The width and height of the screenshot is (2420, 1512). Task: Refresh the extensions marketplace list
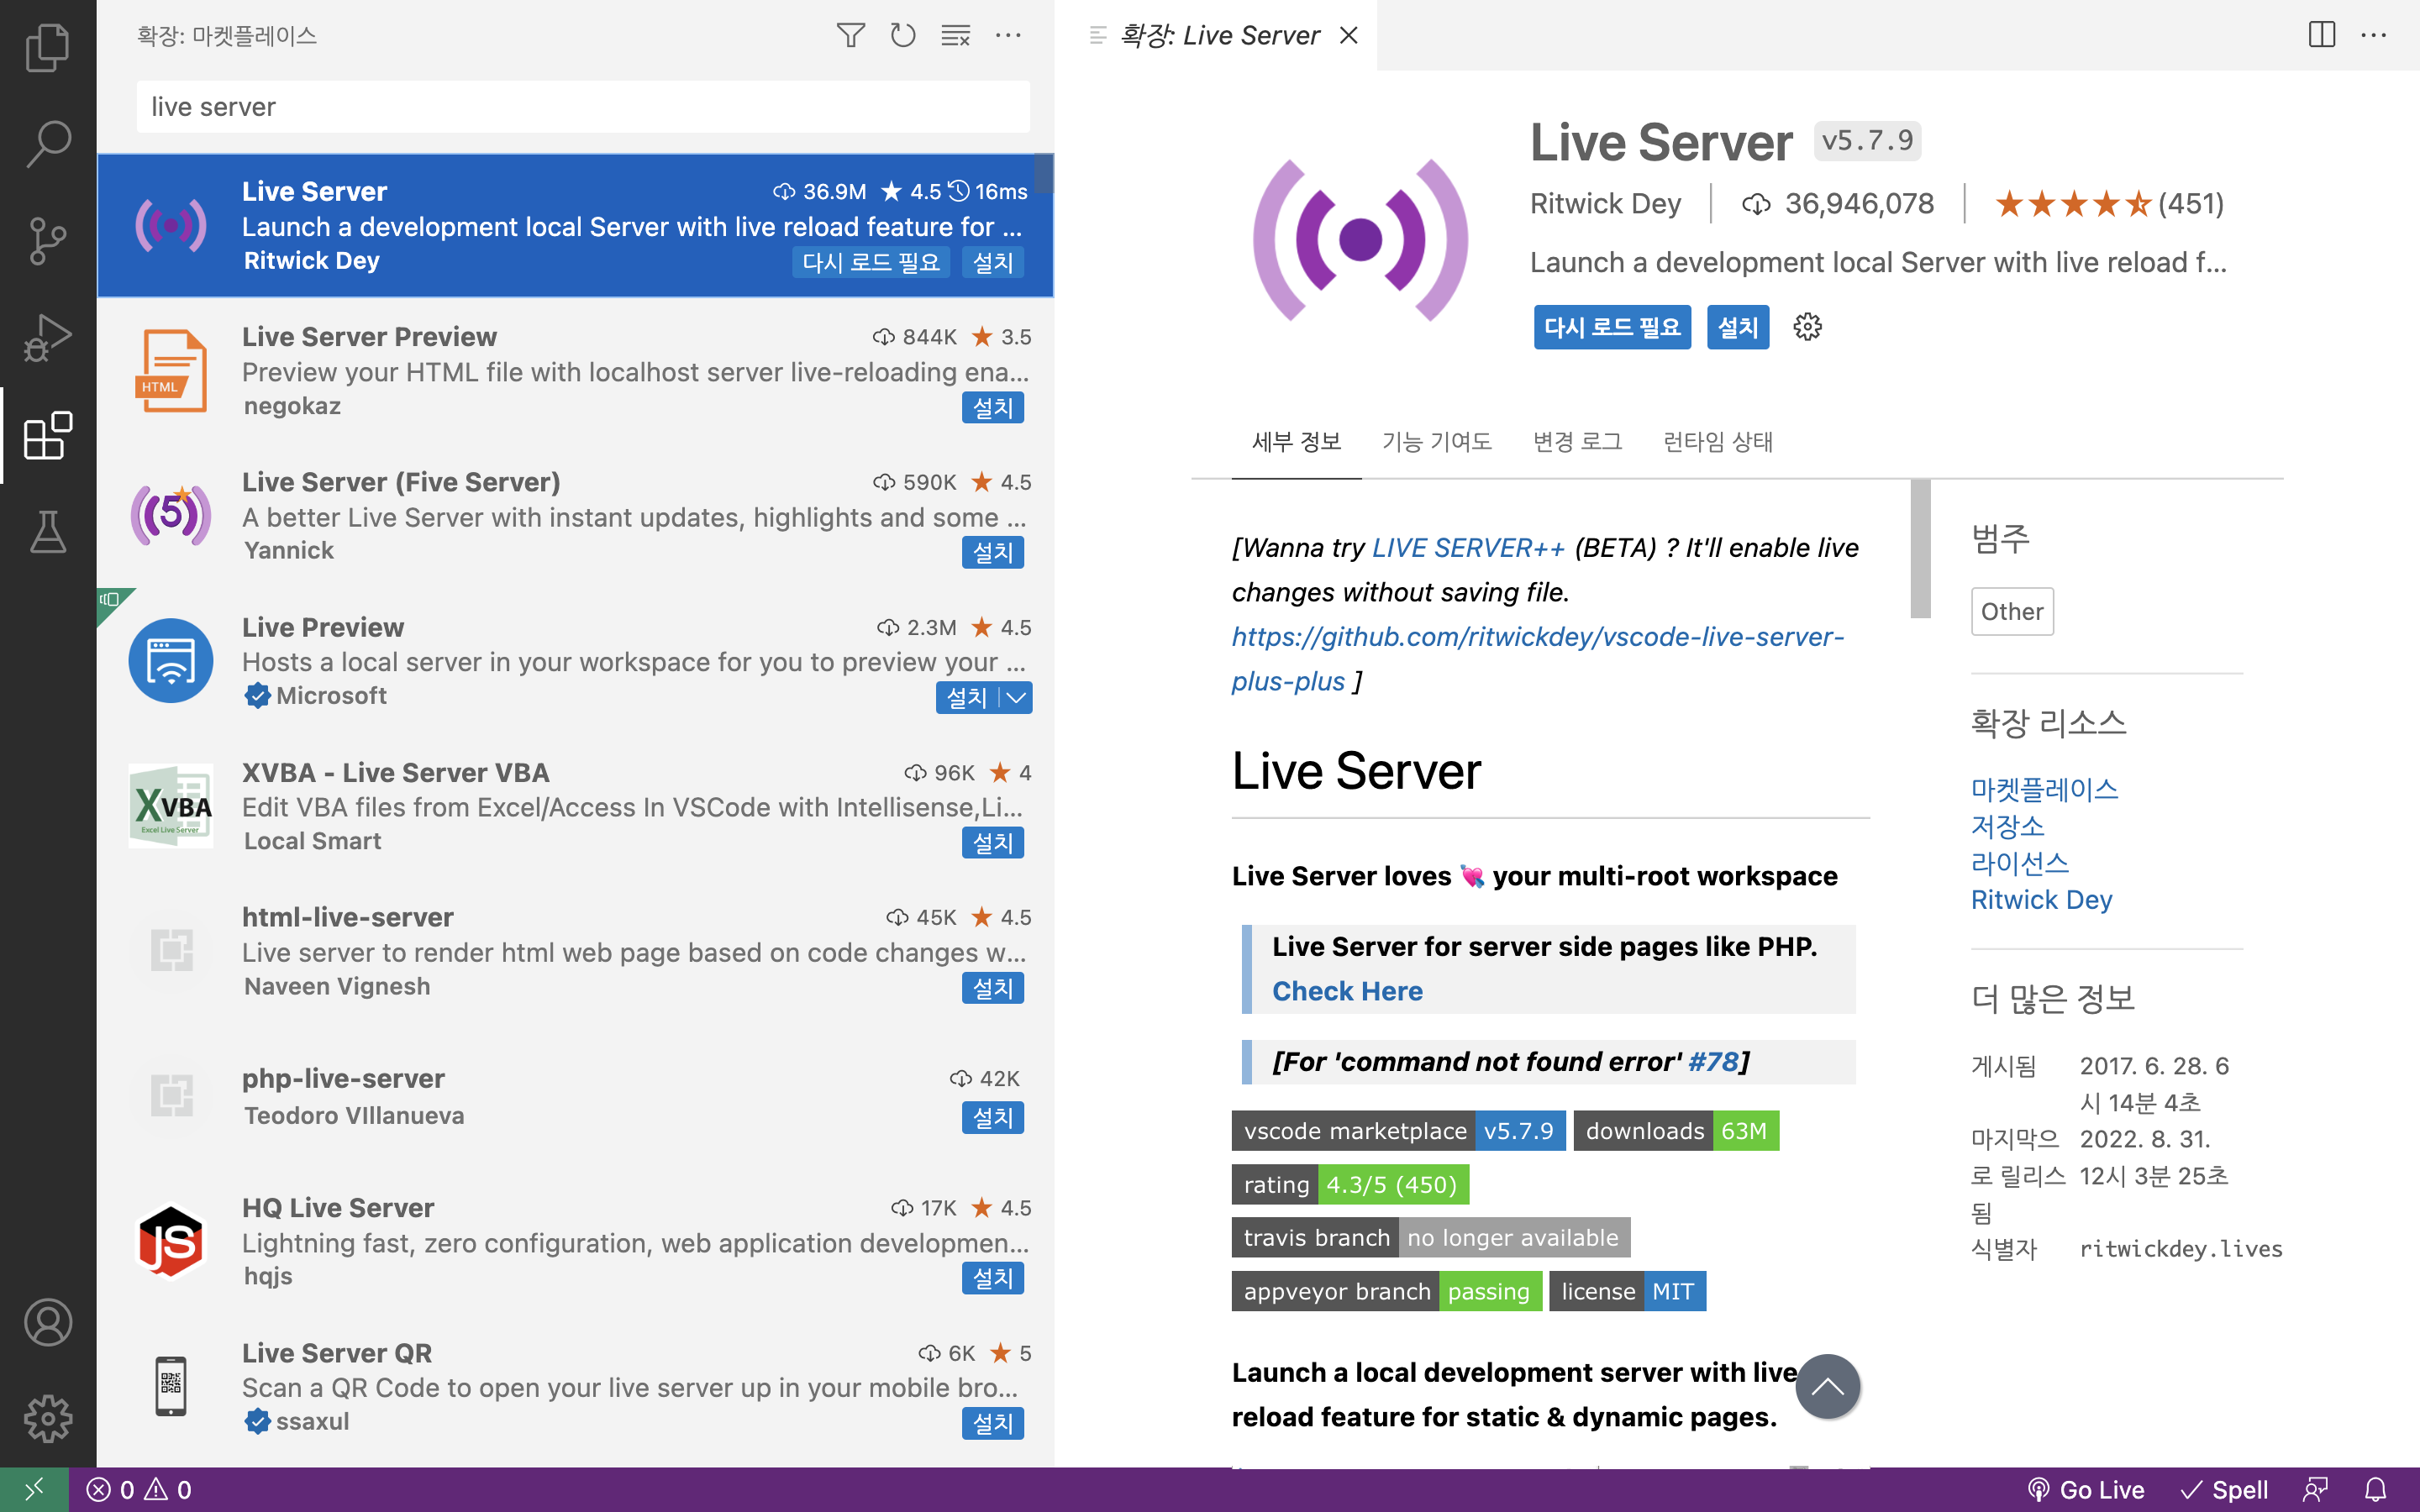pos(903,36)
